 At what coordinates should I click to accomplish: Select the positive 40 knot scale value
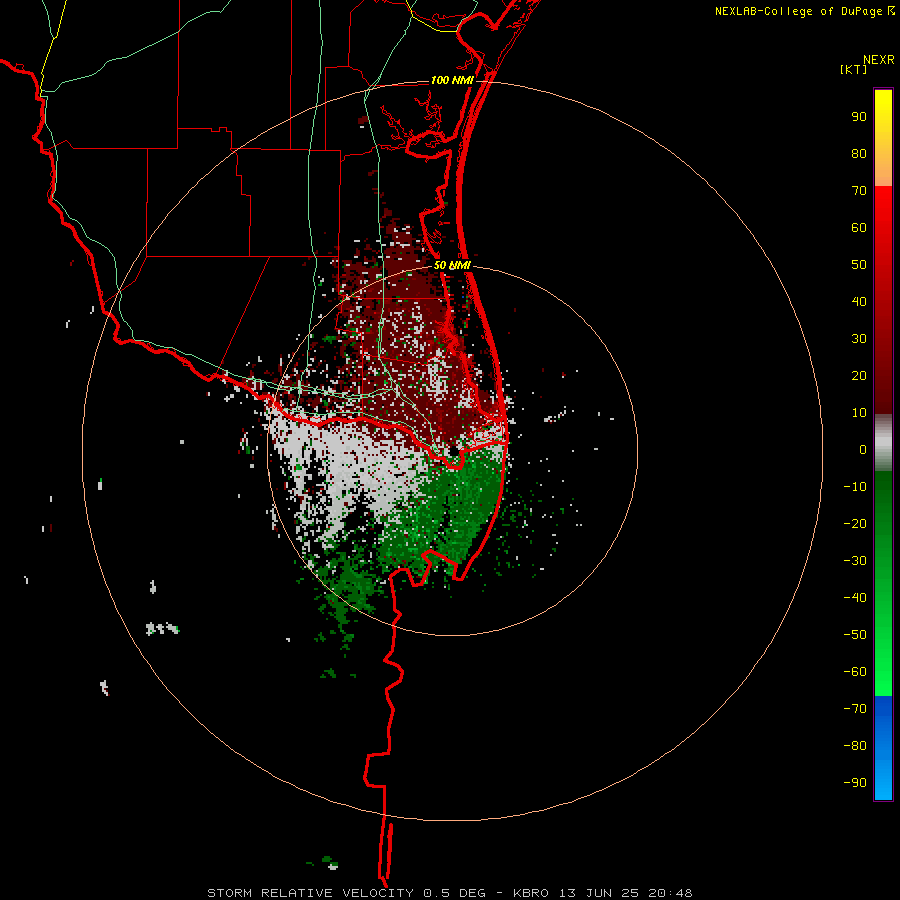[859, 301]
